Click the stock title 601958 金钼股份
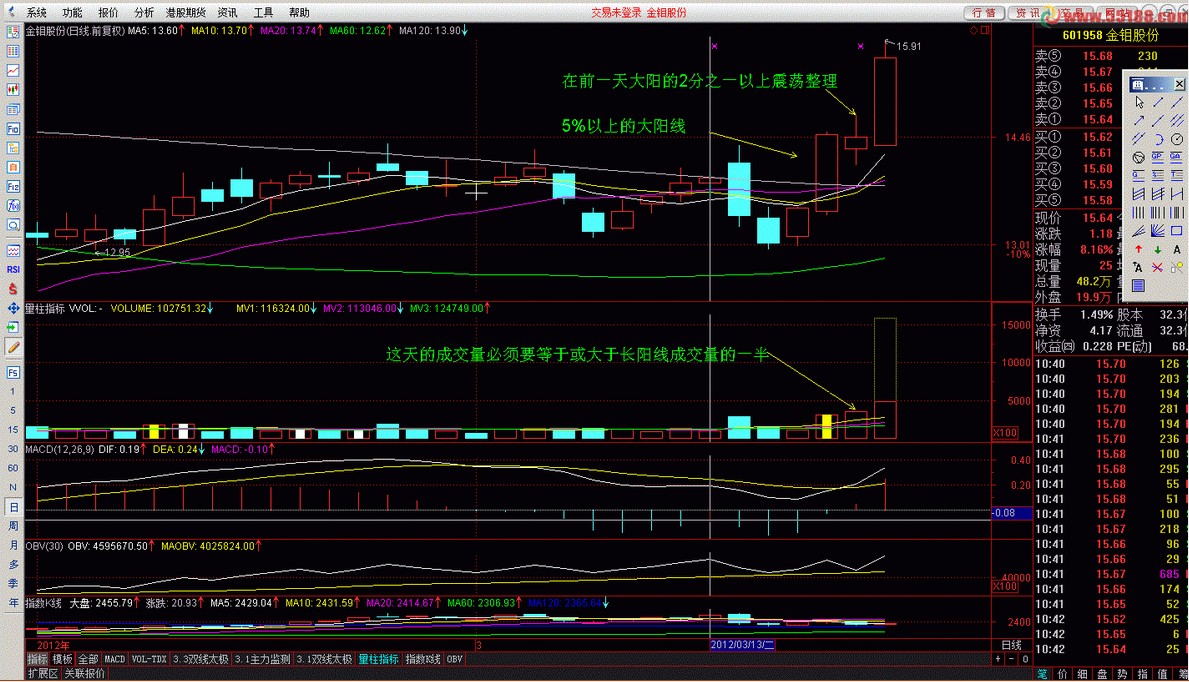 1110,35
